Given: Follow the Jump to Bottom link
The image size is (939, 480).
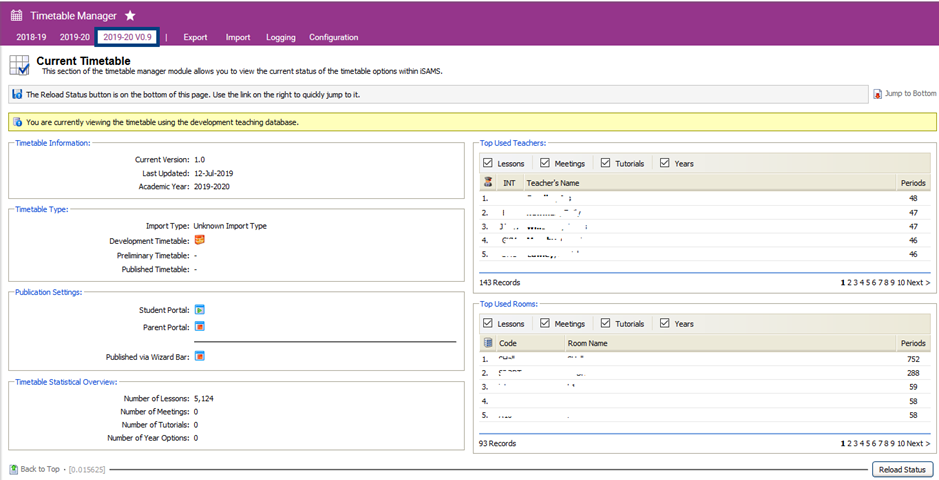Looking at the screenshot, I should (x=909, y=94).
